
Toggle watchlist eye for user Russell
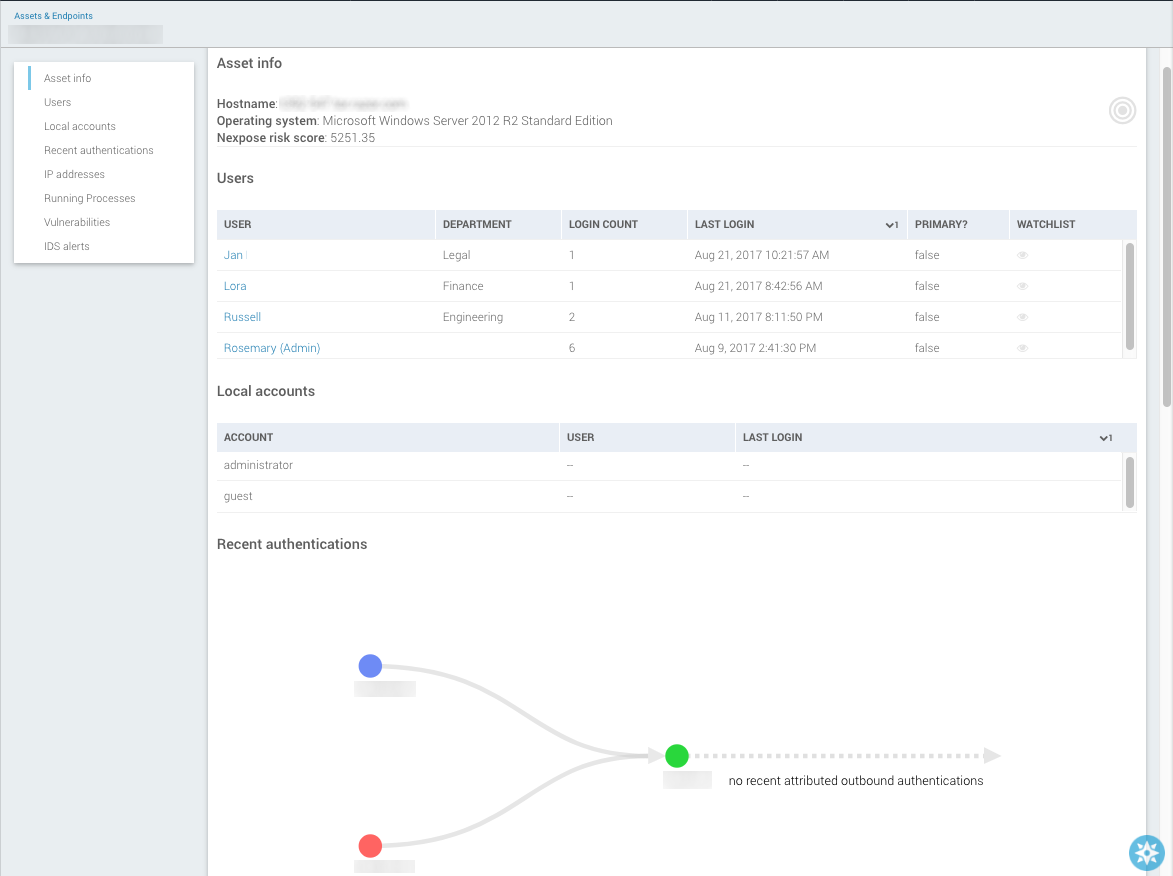tap(1023, 317)
